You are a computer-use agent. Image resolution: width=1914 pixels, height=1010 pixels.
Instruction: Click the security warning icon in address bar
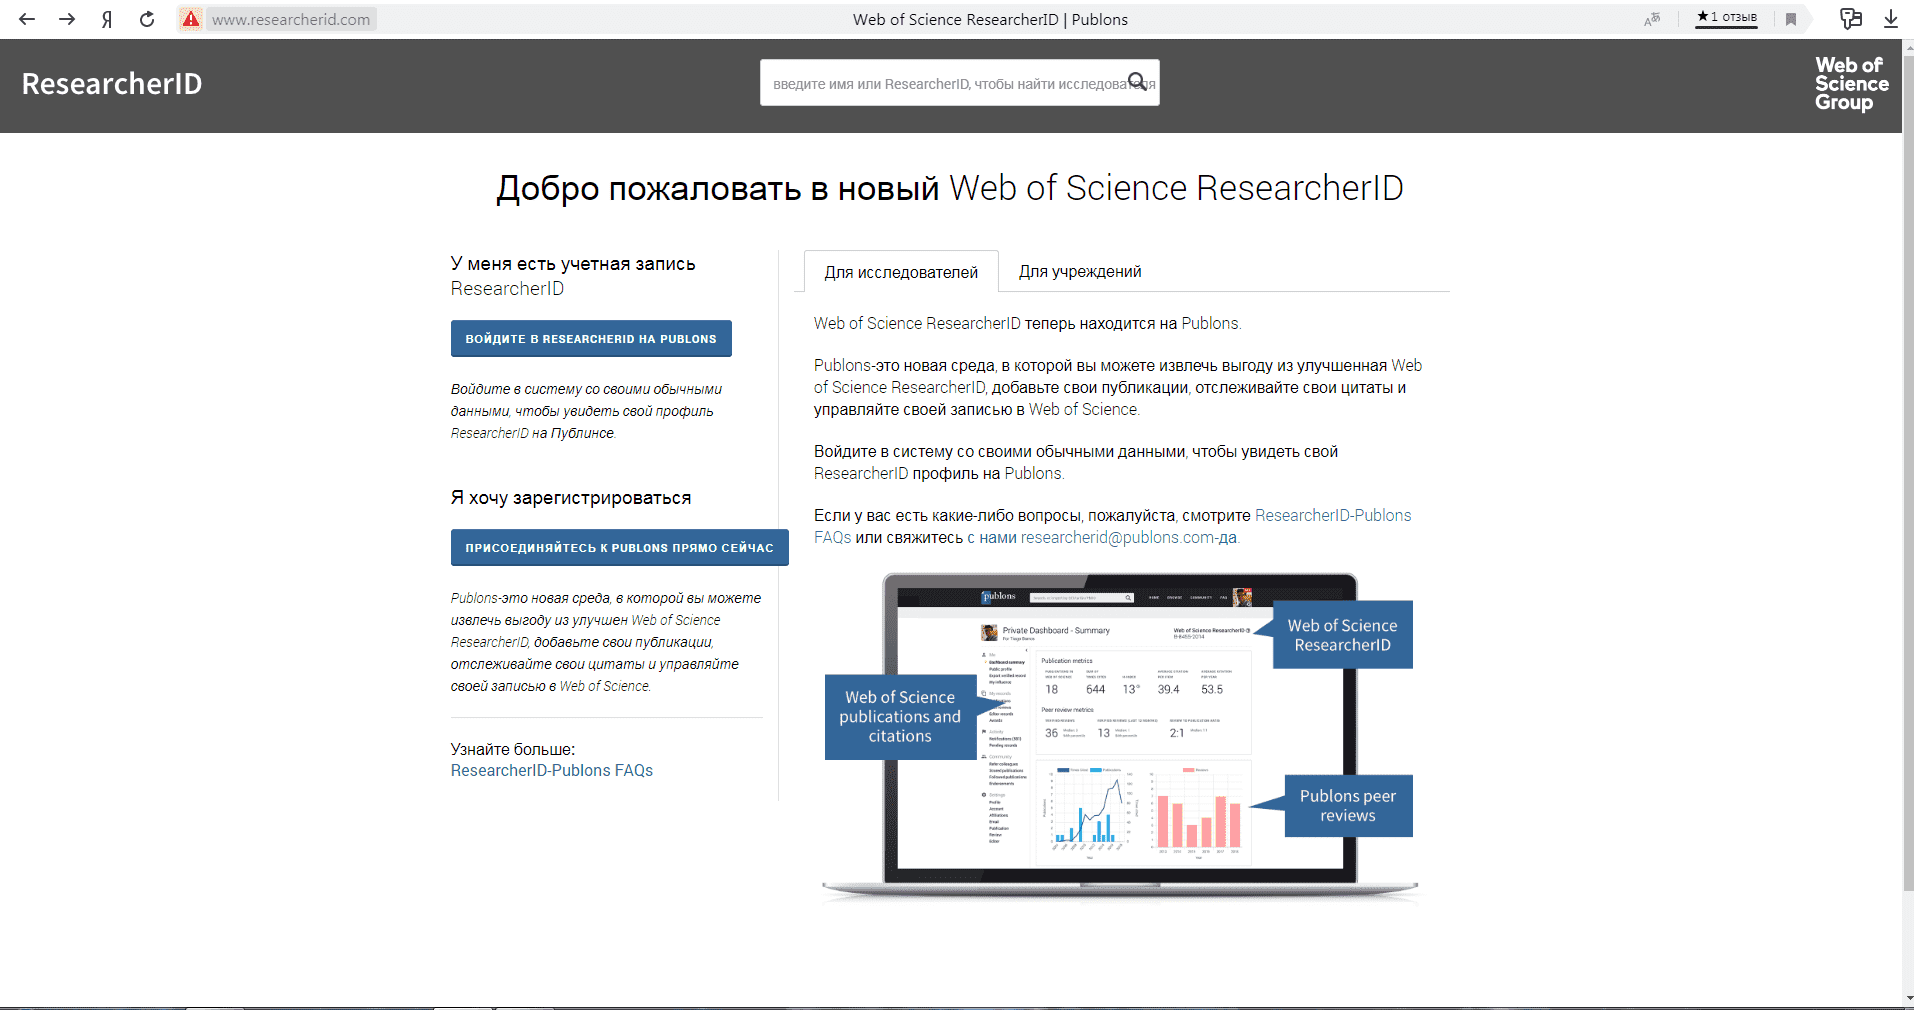click(190, 18)
